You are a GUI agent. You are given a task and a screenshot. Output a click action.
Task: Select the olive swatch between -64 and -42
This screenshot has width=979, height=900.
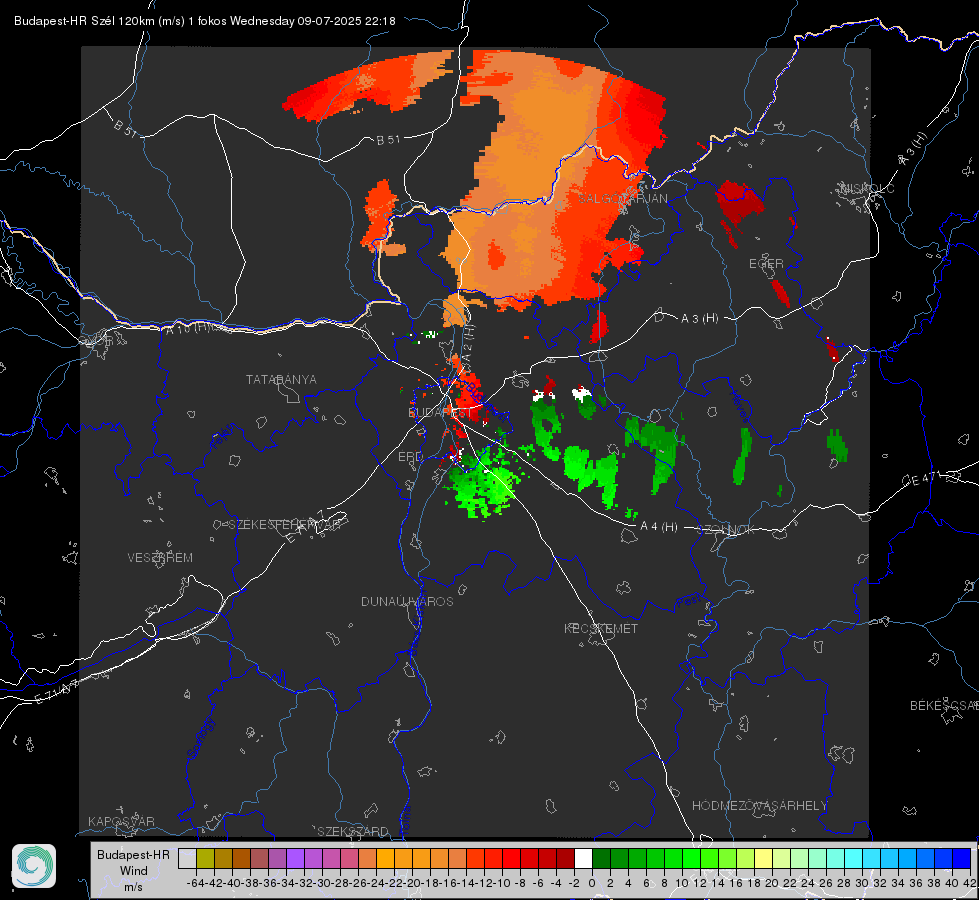205,859
